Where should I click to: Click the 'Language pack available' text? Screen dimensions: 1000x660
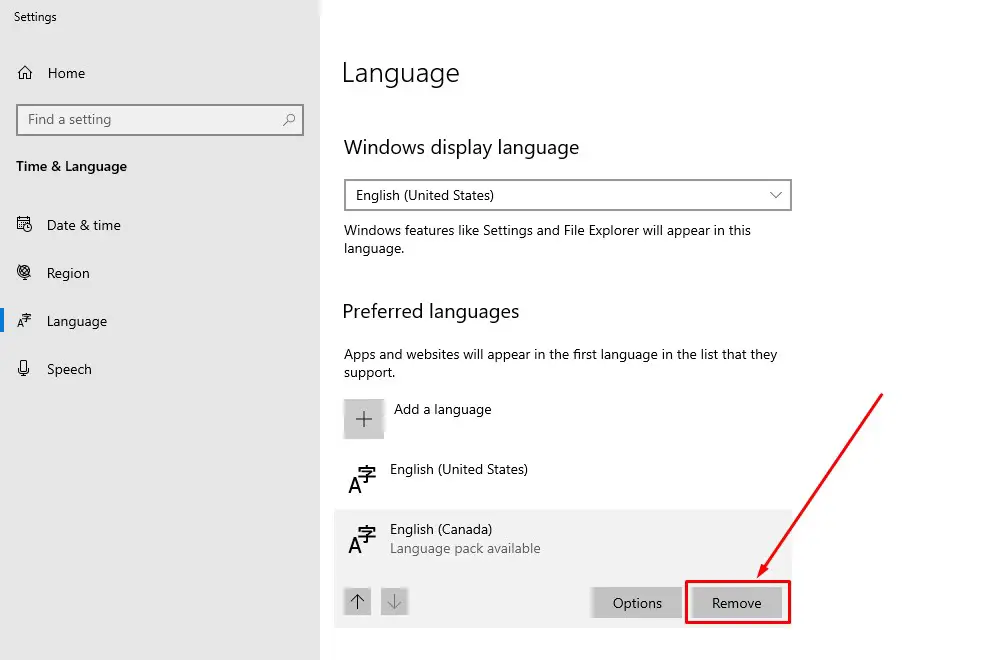(x=465, y=548)
